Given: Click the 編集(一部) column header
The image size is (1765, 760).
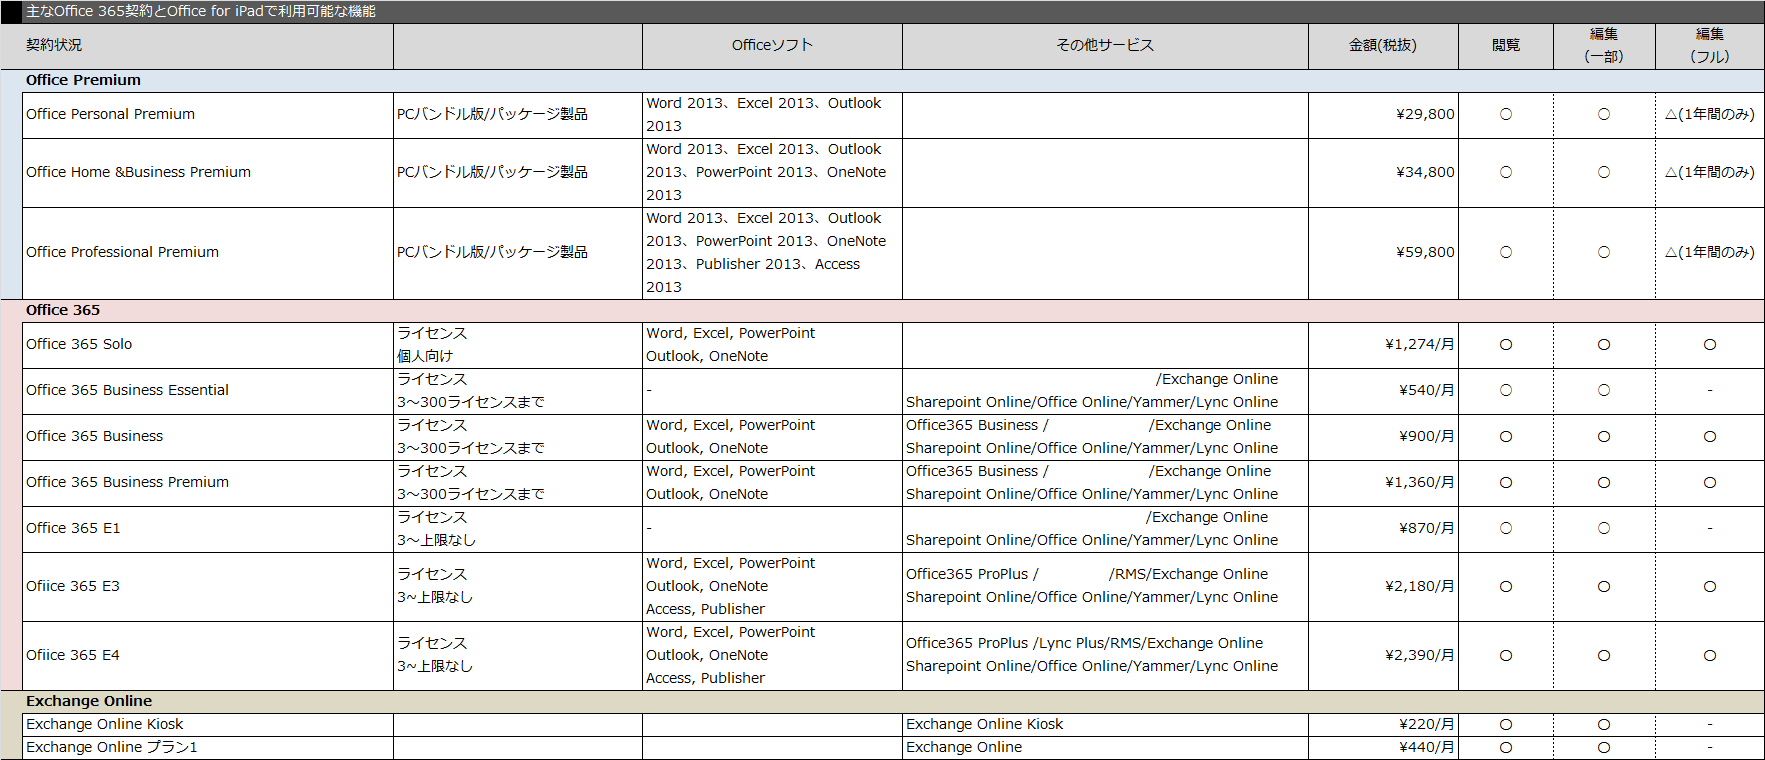Looking at the screenshot, I should pyautogui.click(x=1604, y=46).
